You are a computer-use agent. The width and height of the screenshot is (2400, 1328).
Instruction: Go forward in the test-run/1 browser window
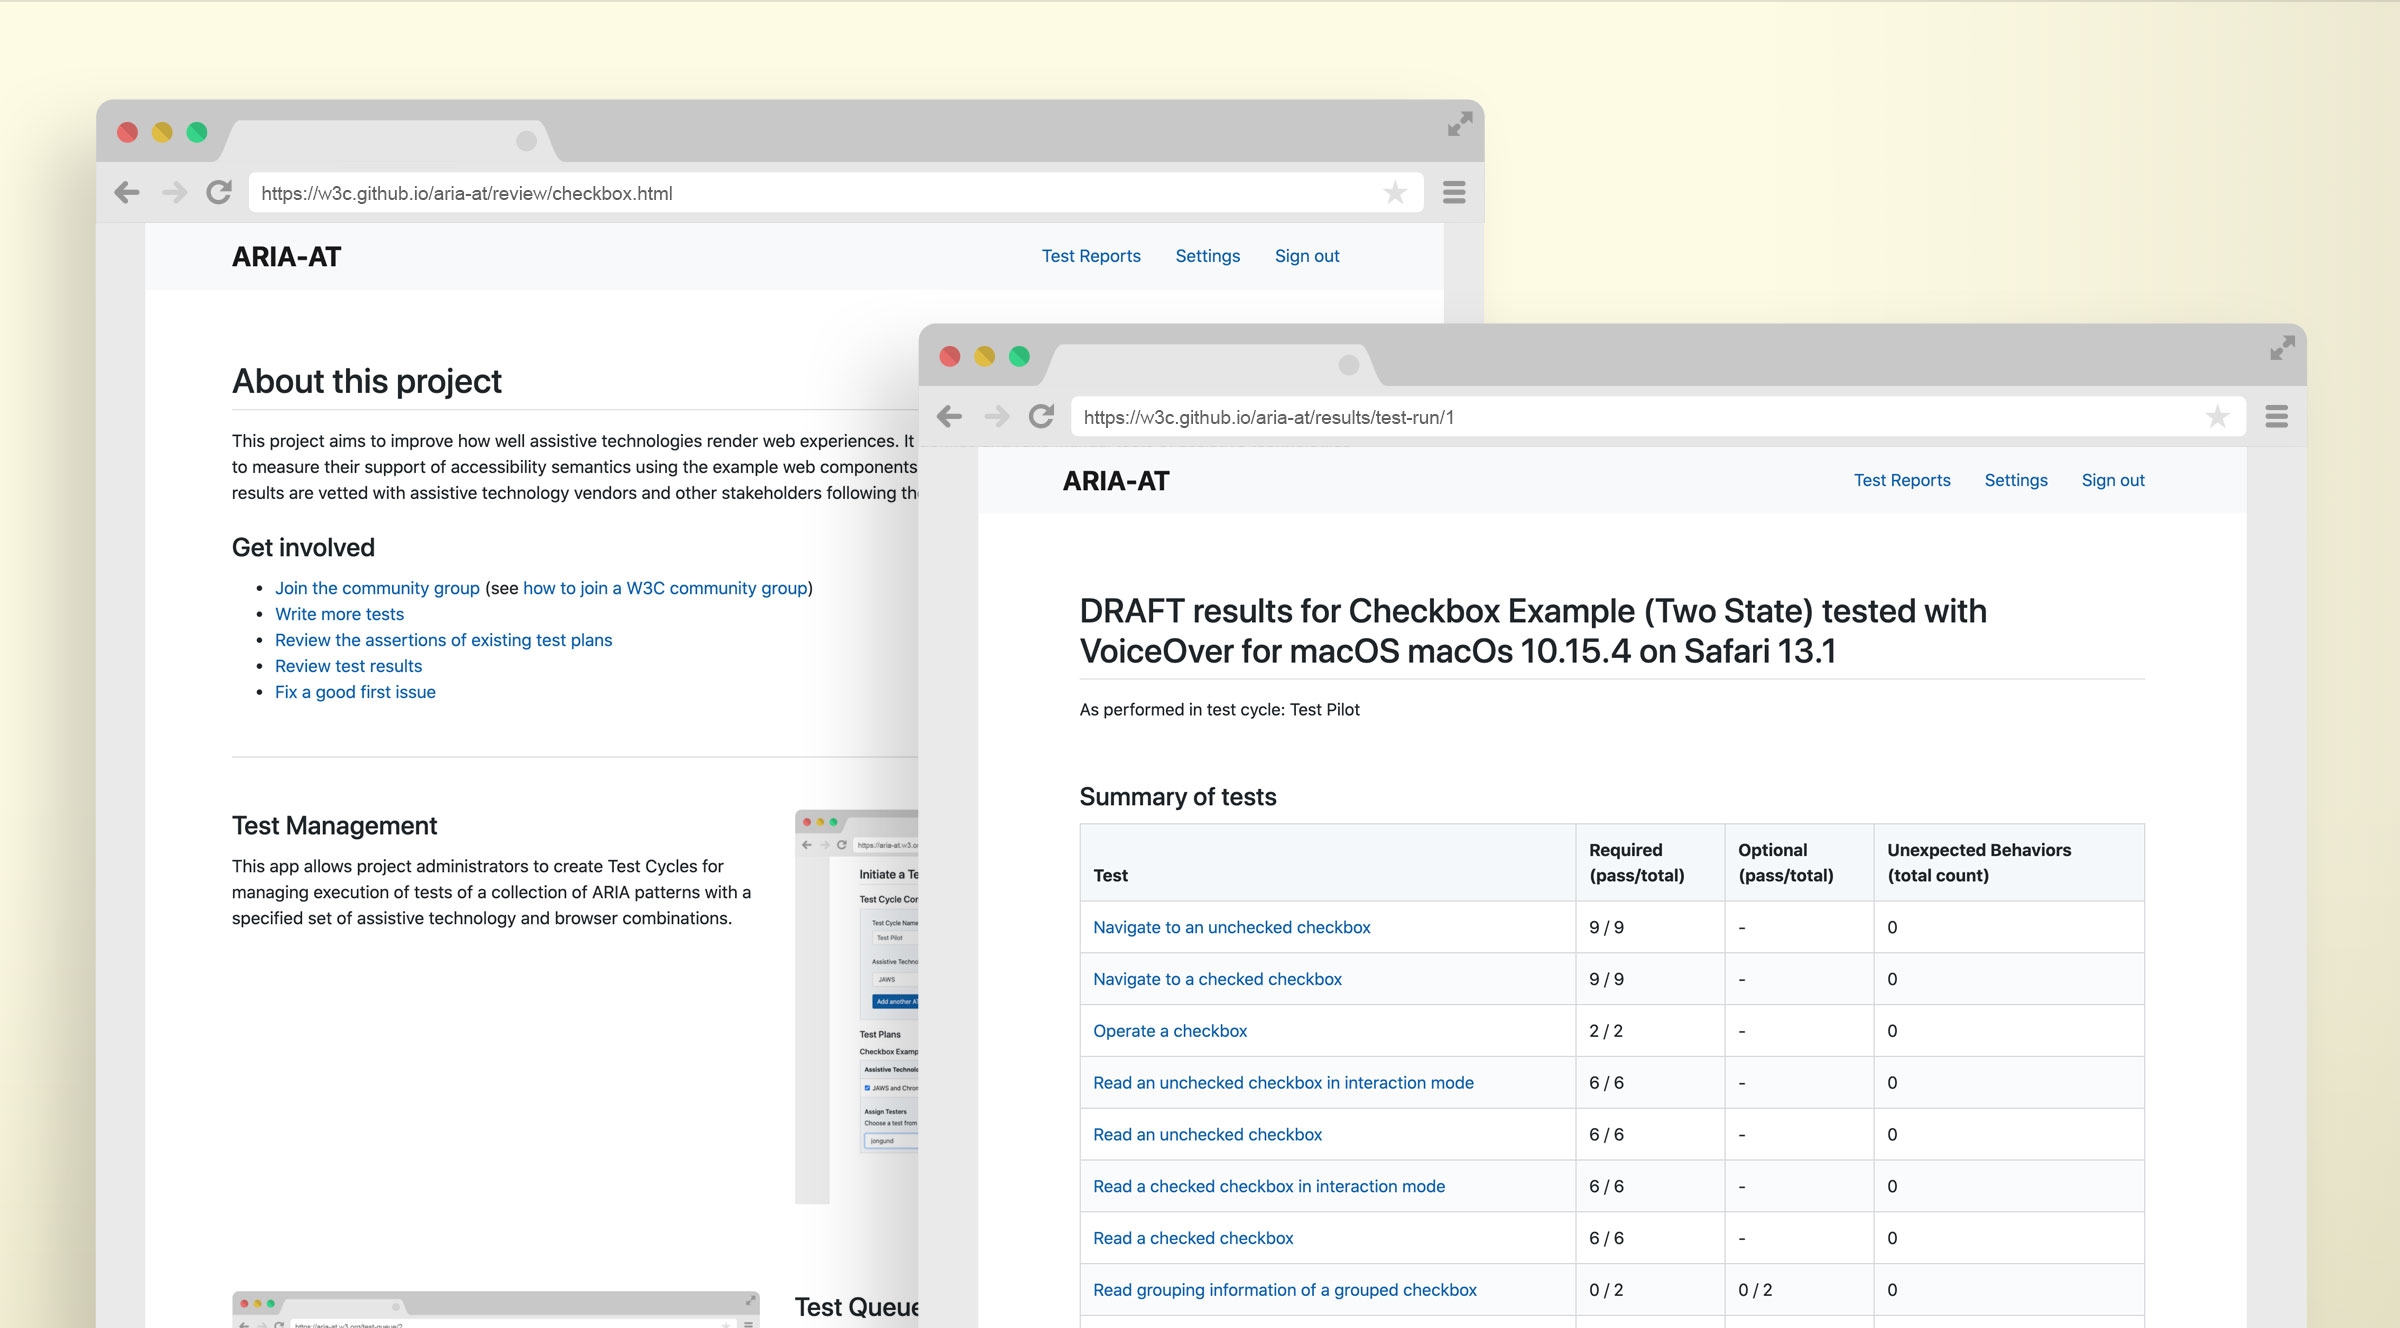point(996,416)
